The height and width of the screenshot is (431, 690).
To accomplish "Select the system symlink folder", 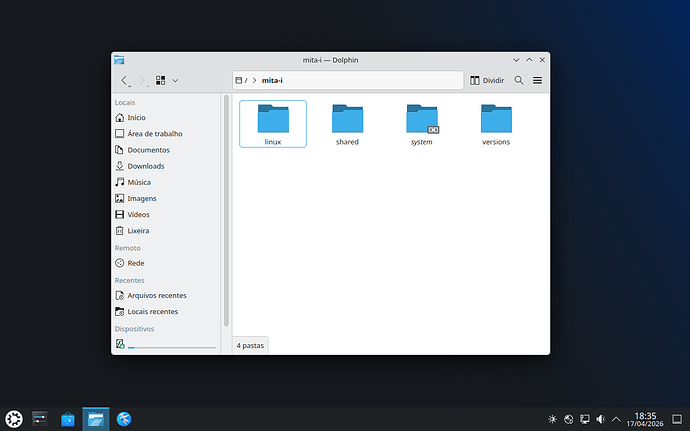I will [x=422, y=124].
